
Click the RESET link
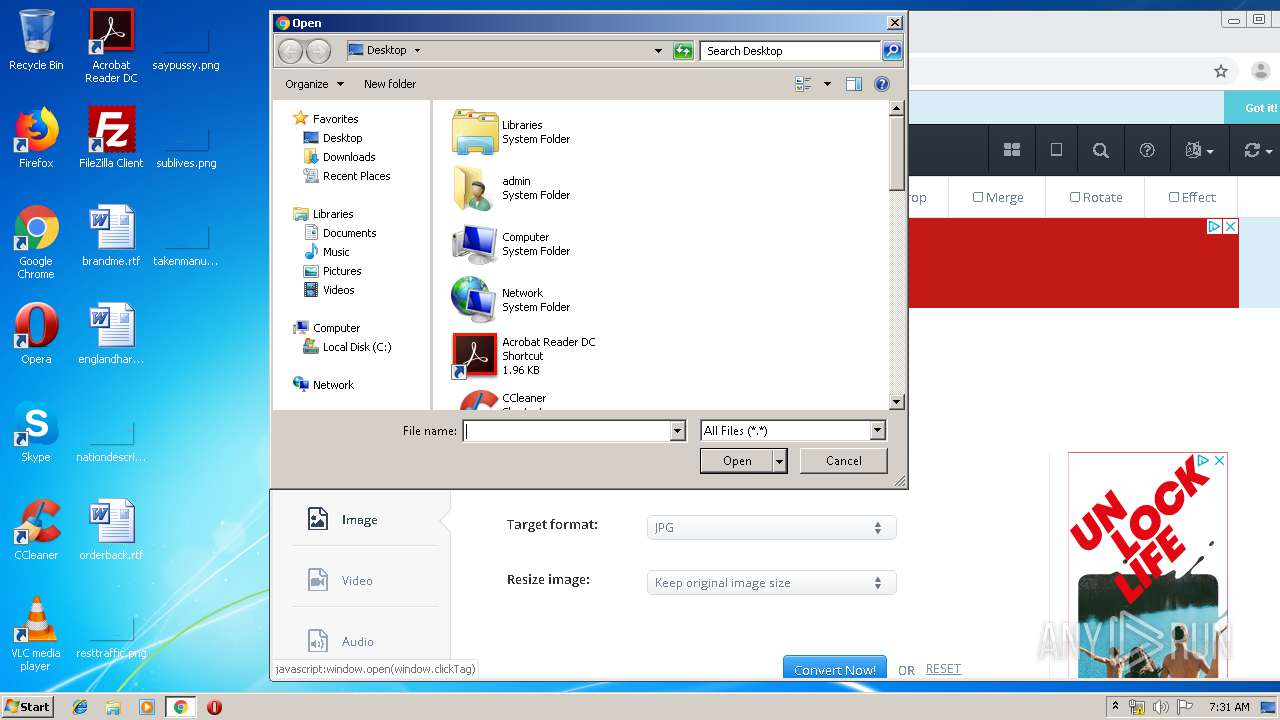tap(943, 669)
